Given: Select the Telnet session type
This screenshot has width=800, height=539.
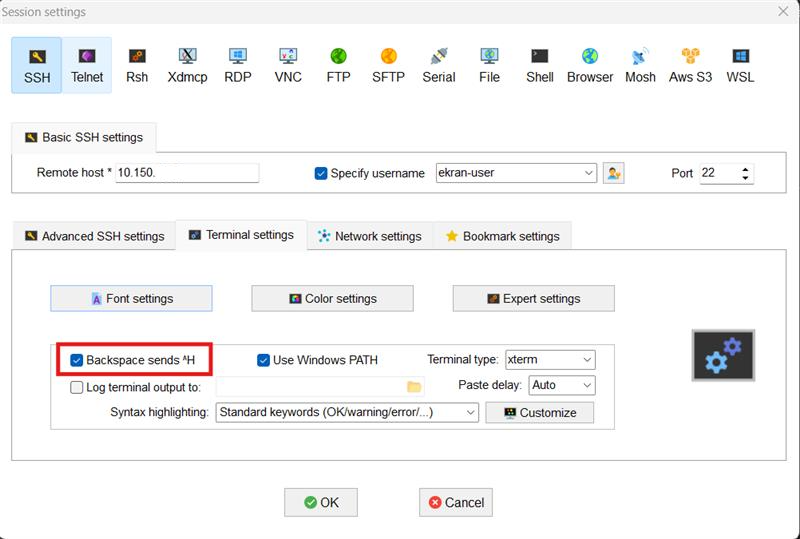Looking at the screenshot, I should coord(87,65).
